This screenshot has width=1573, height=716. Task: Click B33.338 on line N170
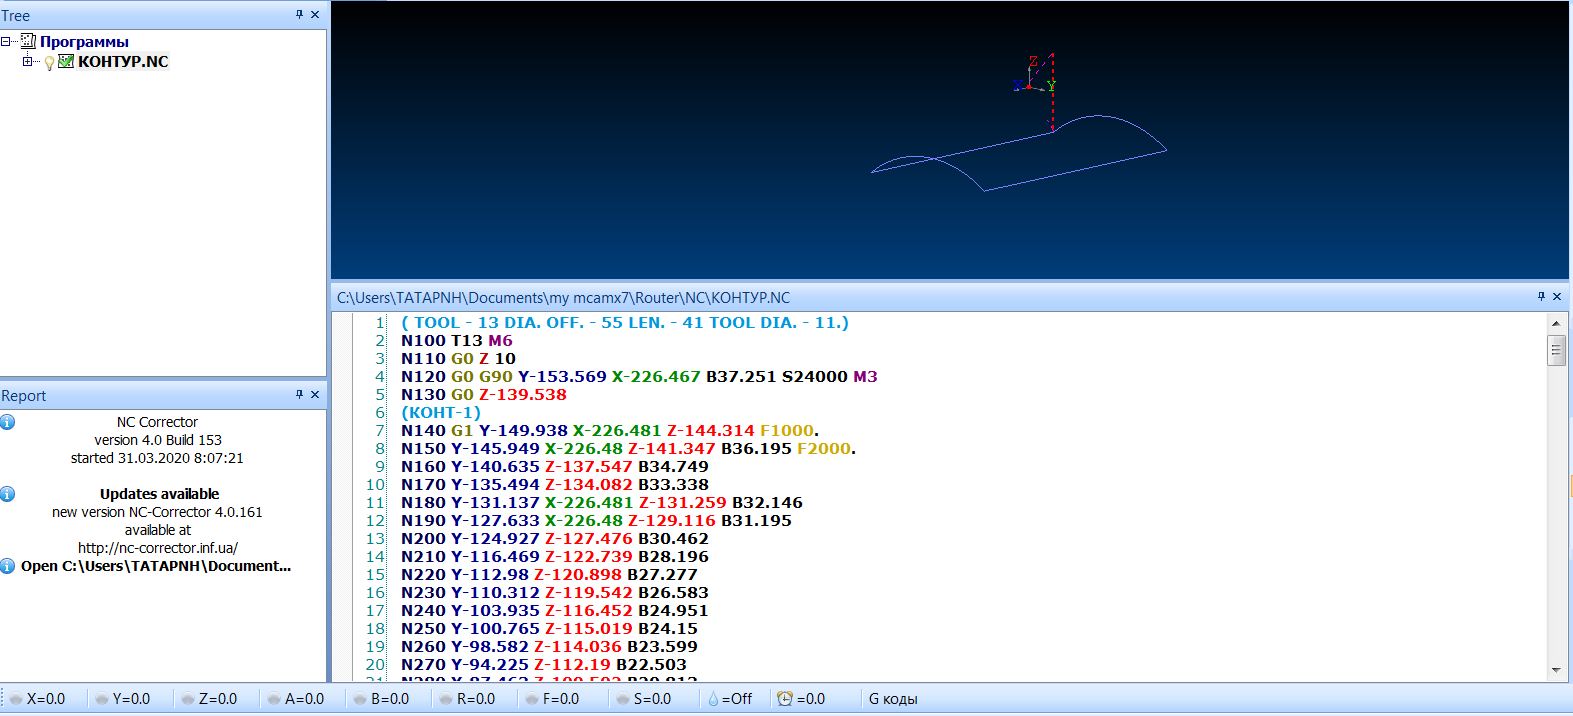pyautogui.click(x=674, y=485)
